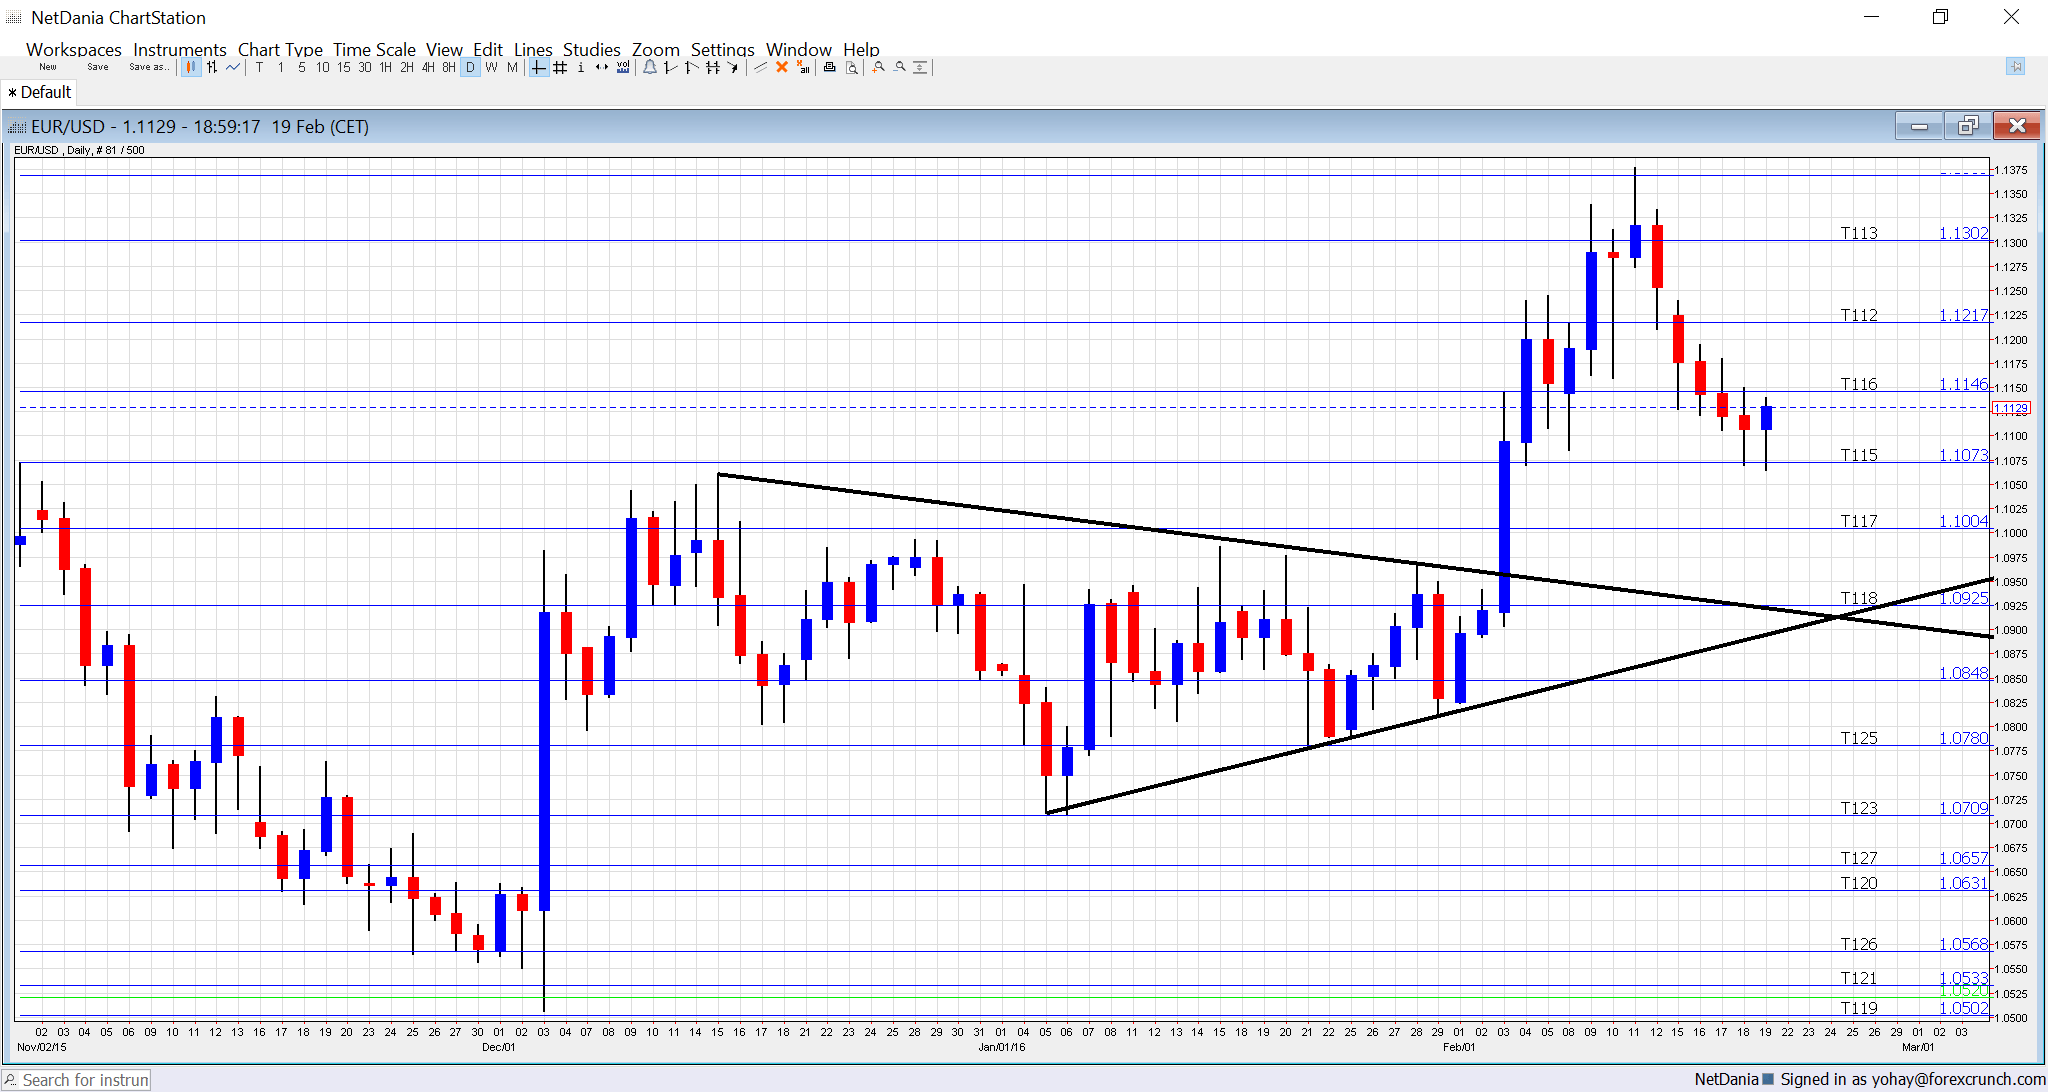The height and width of the screenshot is (1092, 2048).
Task: Click the fit vertical scale icon
Action: click(x=920, y=67)
